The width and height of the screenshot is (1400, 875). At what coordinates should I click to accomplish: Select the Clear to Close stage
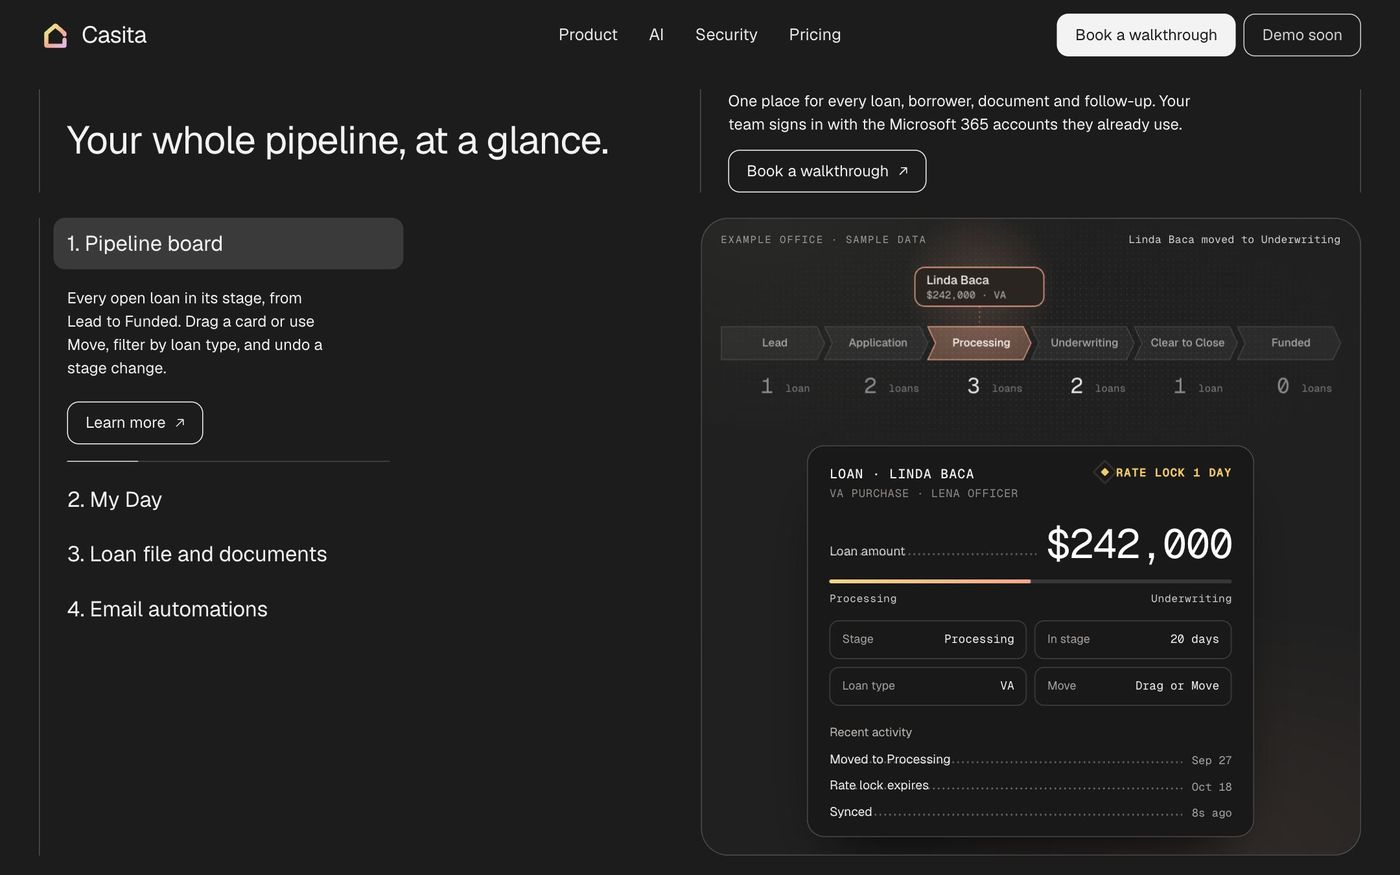point(1187,343)
